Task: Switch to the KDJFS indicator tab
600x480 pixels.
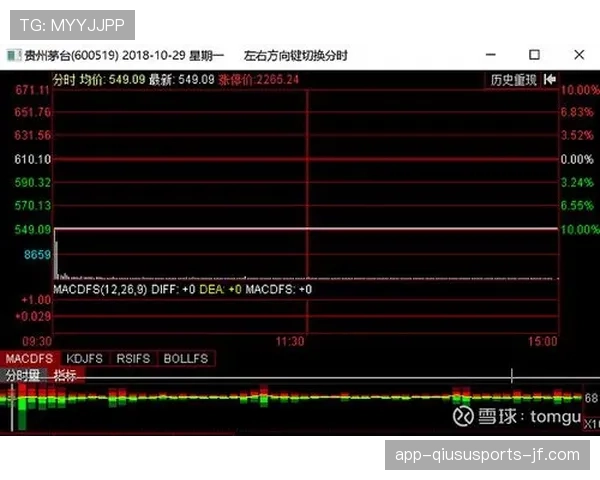Action: 85,359
